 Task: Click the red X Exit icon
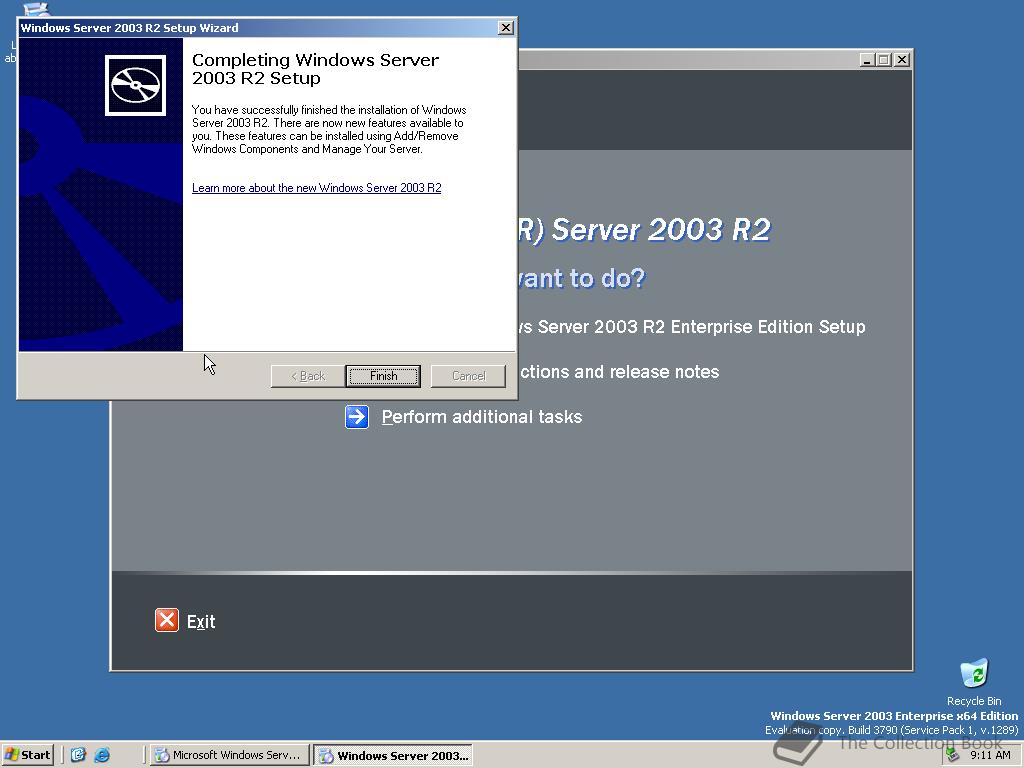[x=167, y=620]
